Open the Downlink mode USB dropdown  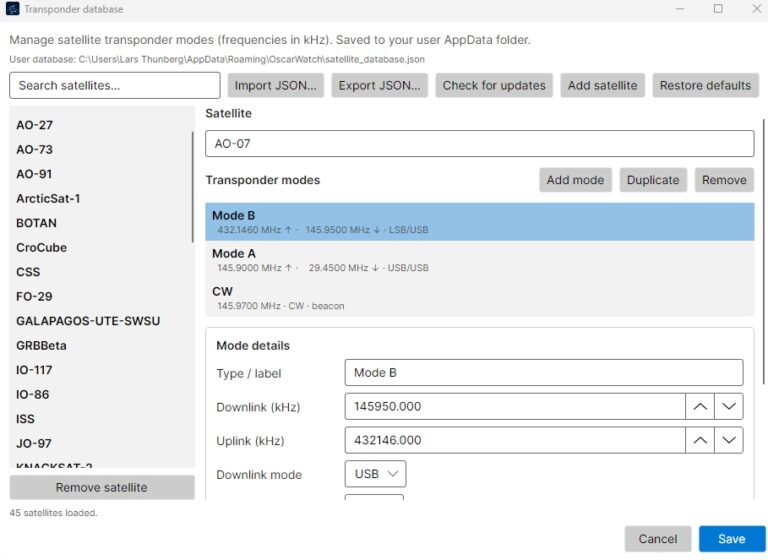375,474
